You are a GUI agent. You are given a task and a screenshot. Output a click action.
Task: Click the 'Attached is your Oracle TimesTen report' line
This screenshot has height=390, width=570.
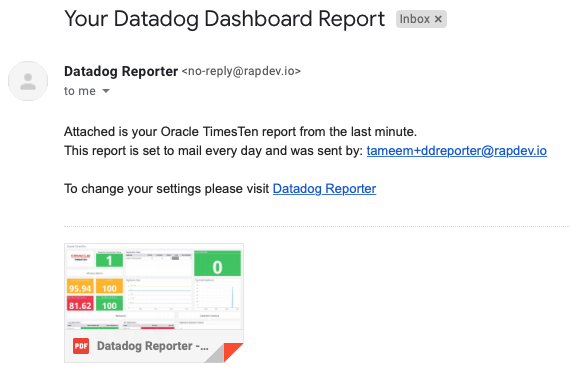240,132
